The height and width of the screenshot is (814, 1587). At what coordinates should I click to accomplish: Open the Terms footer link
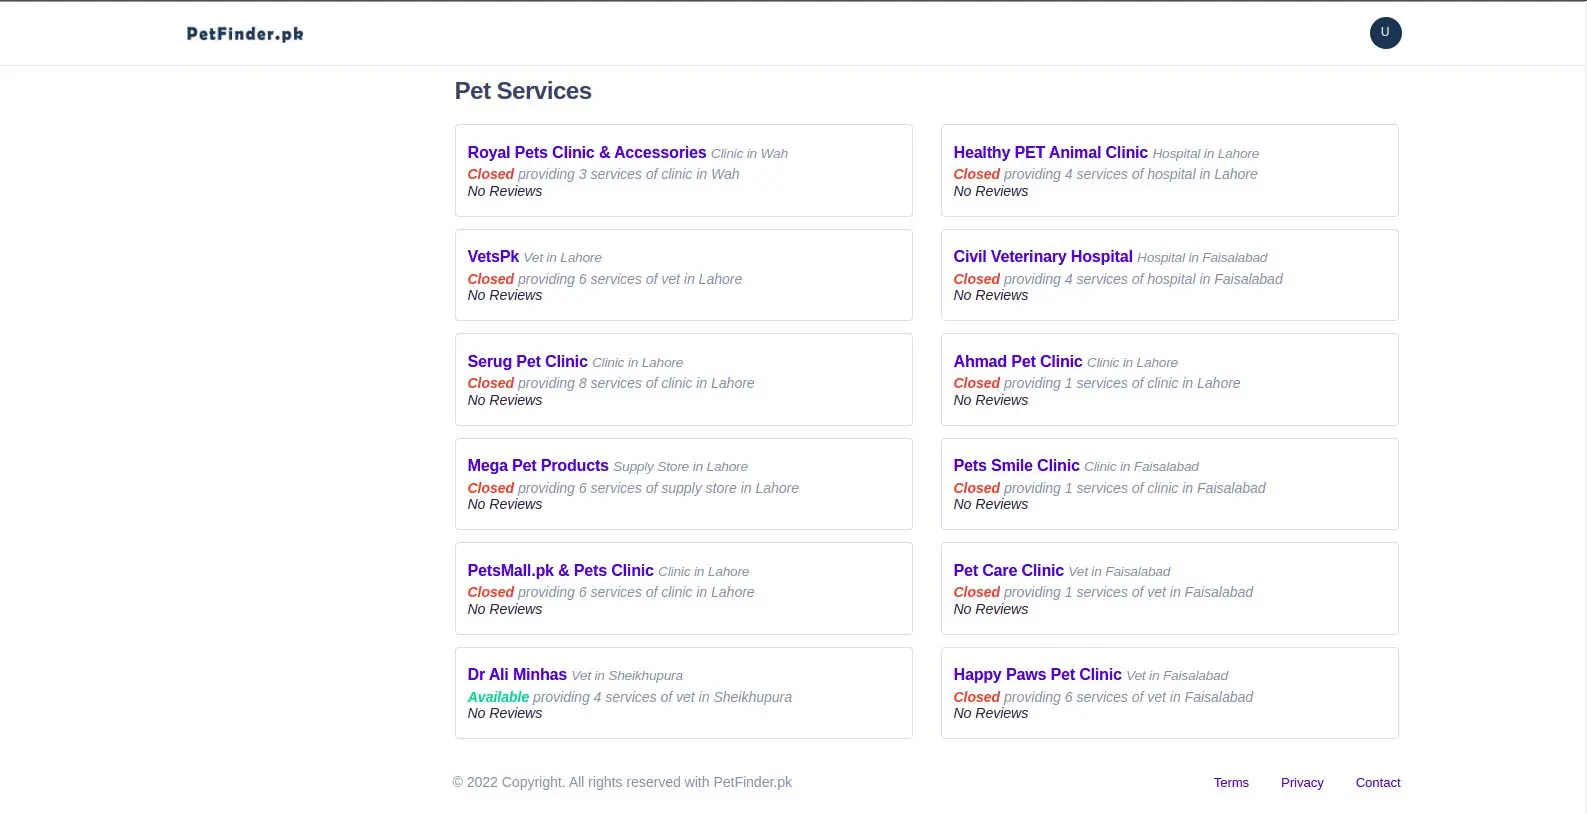tap(1231, 783)
